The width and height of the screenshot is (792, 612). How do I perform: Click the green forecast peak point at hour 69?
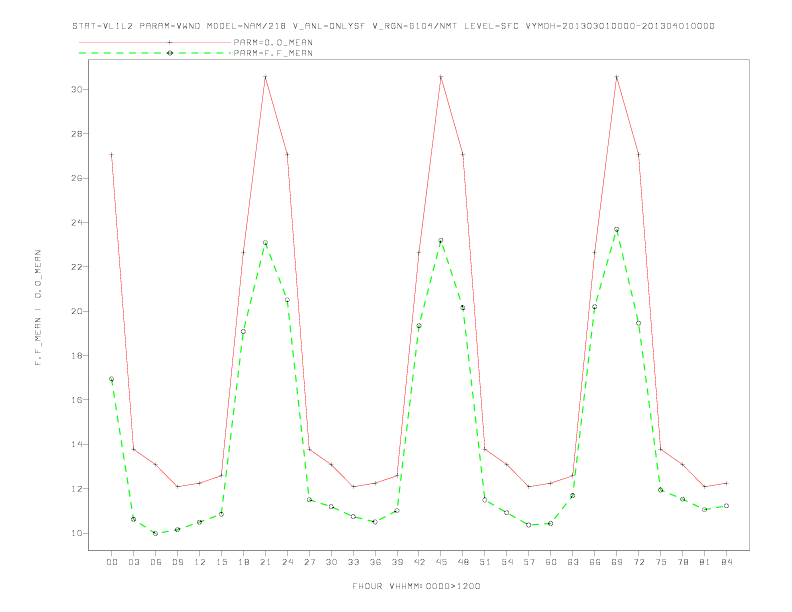[x=616, y=229]
